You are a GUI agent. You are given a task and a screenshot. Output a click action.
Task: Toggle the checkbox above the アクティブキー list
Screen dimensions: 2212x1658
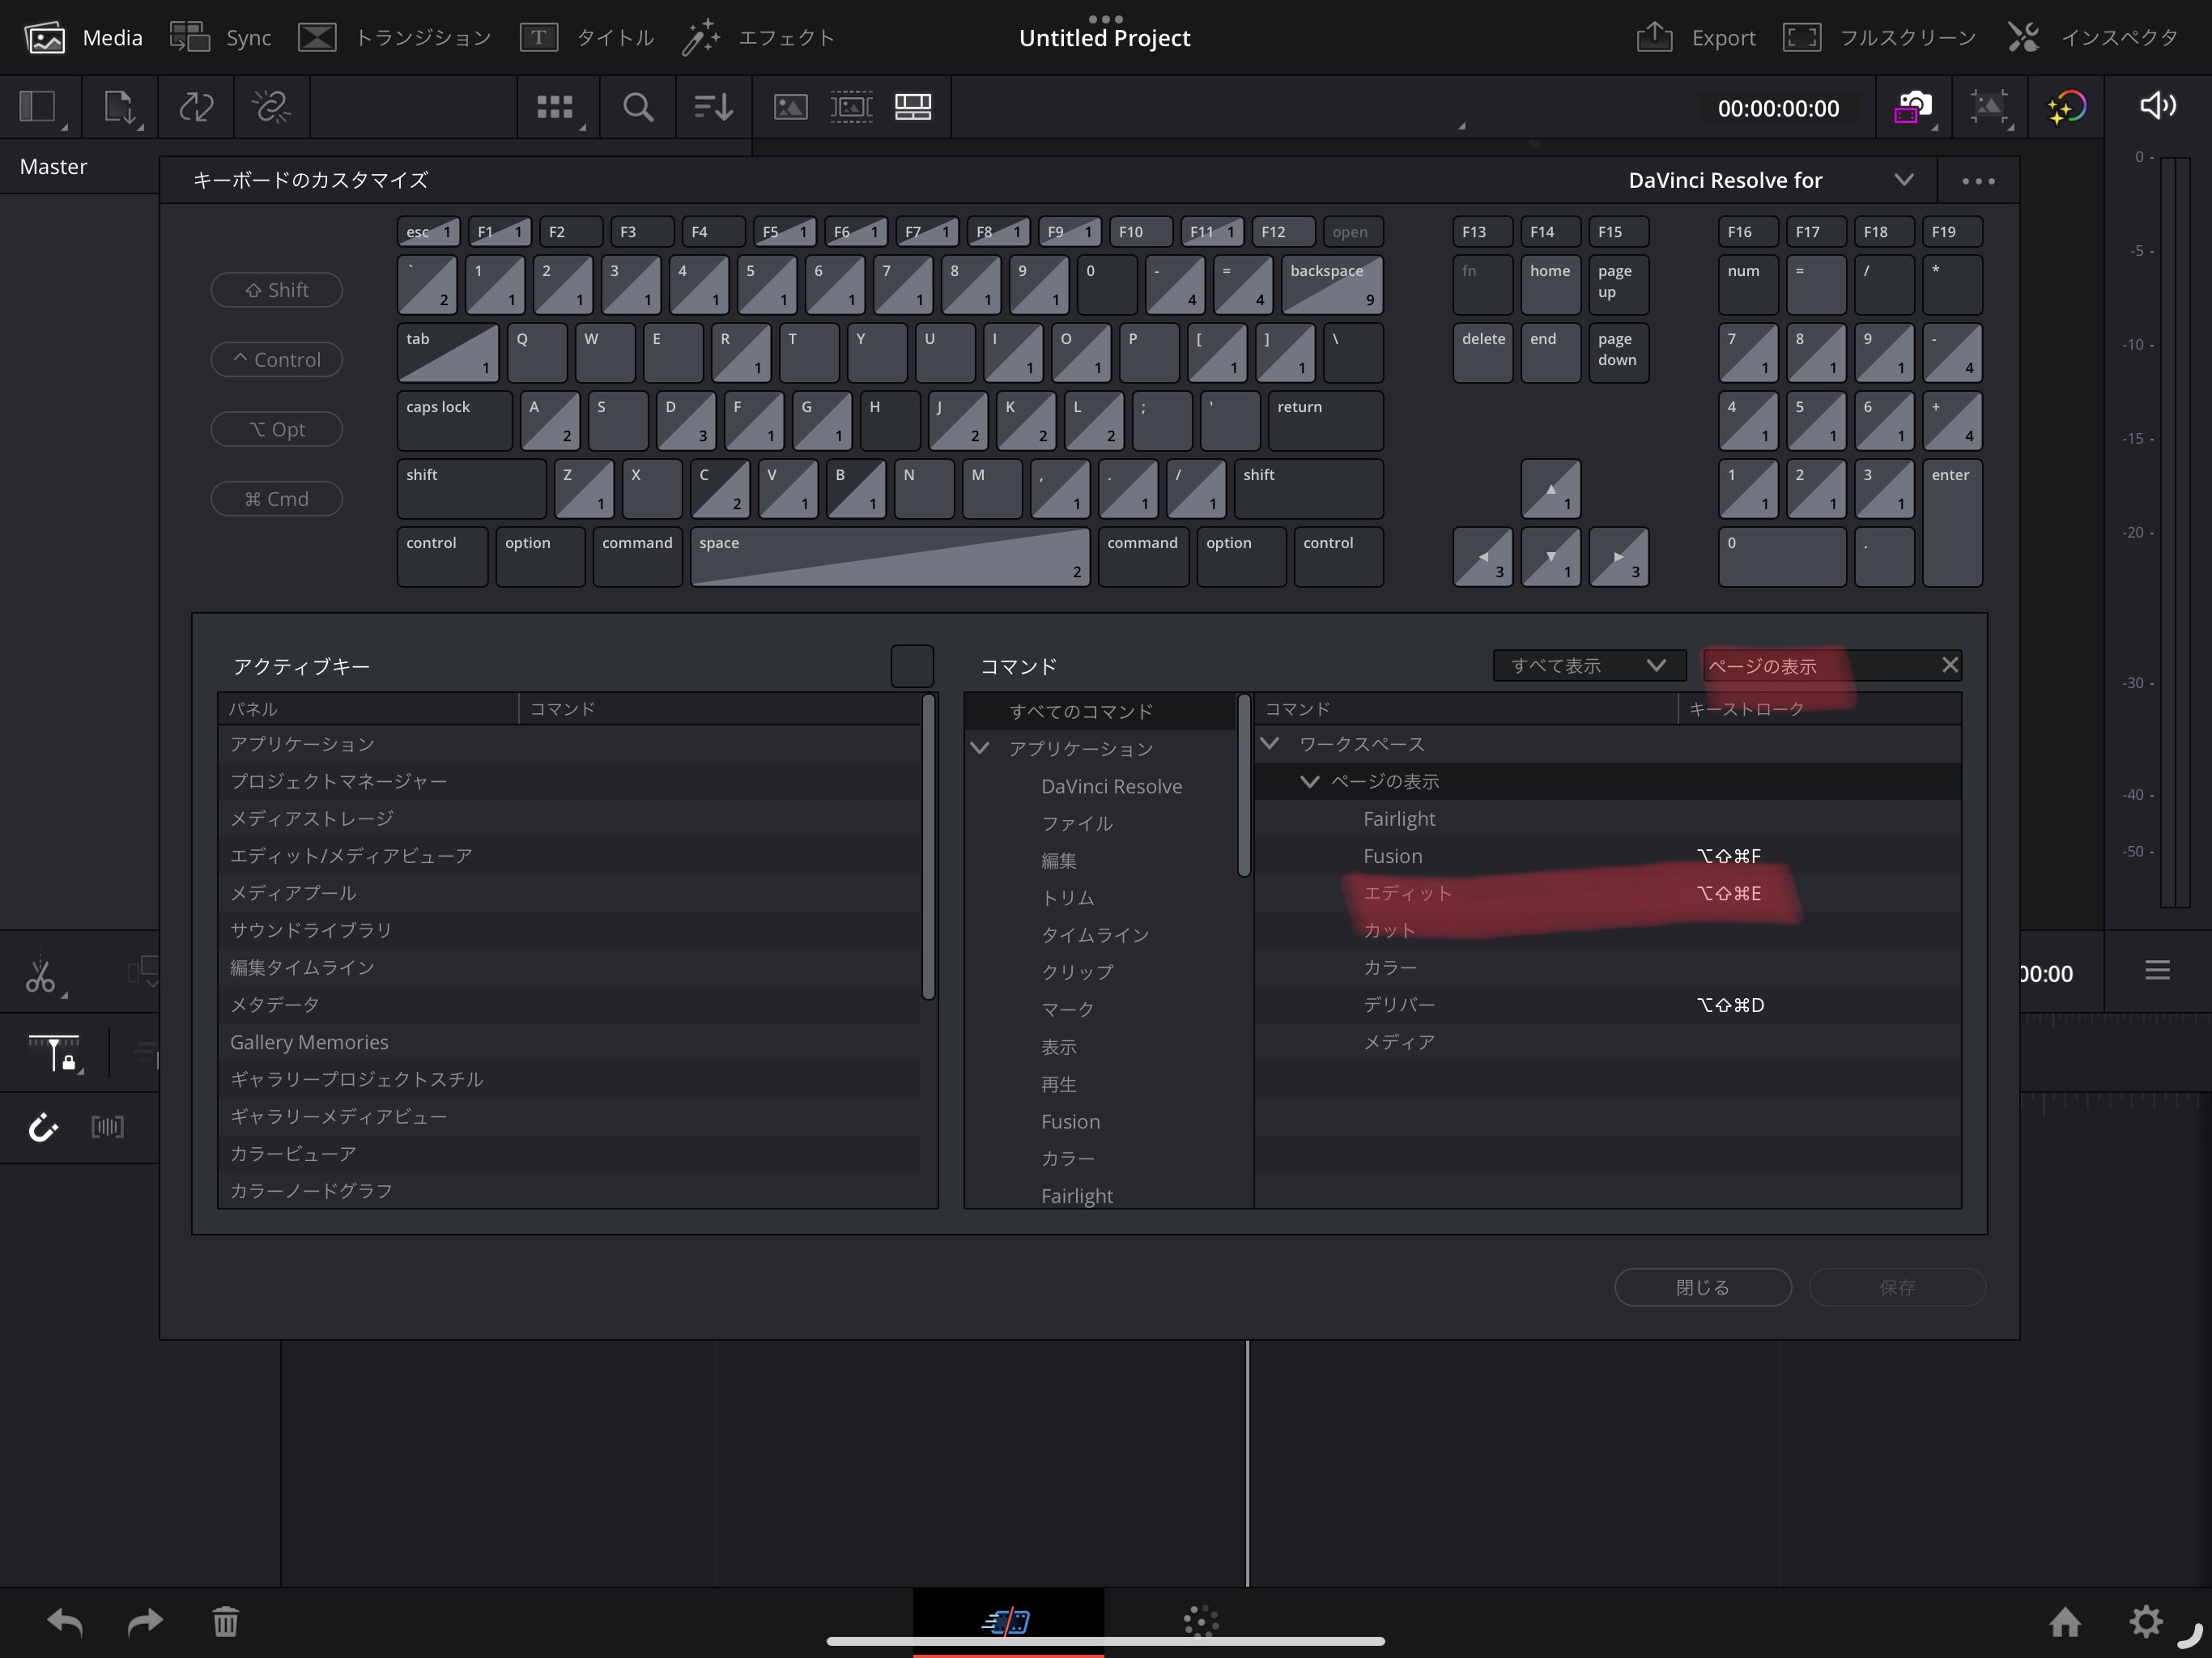[911, 665]
